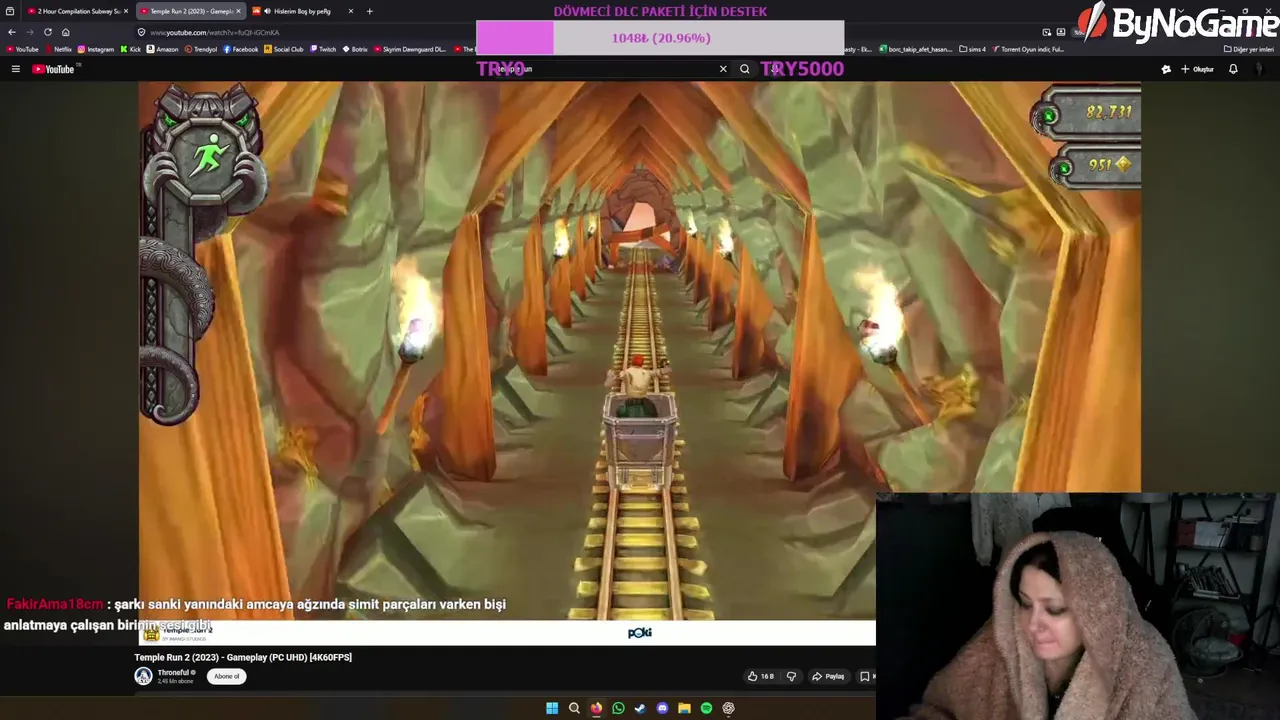Image resolution: width=1280 pixels, height=720 pixels.
Task: Open Steam from the taskbar
Action: click(640, 708)
